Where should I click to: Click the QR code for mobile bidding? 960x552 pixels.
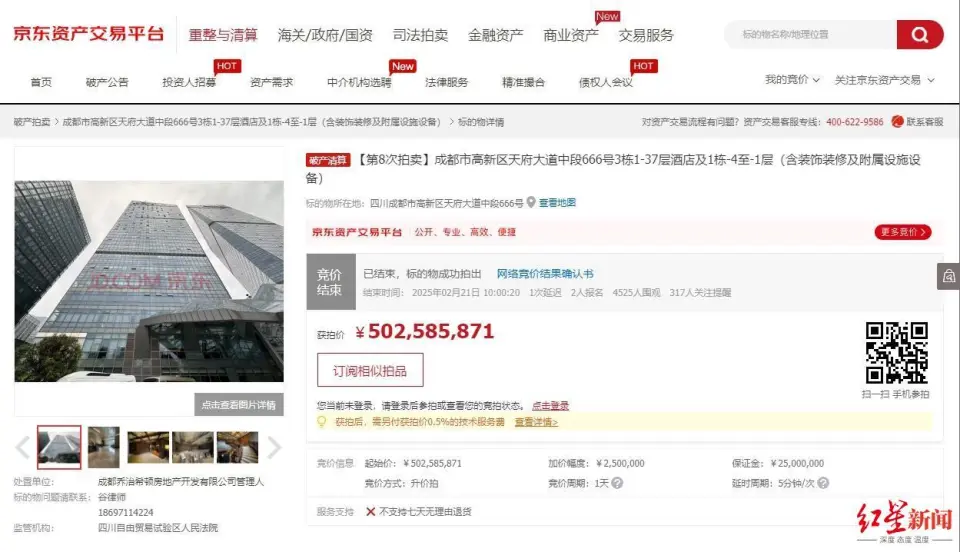coord(895,352)
